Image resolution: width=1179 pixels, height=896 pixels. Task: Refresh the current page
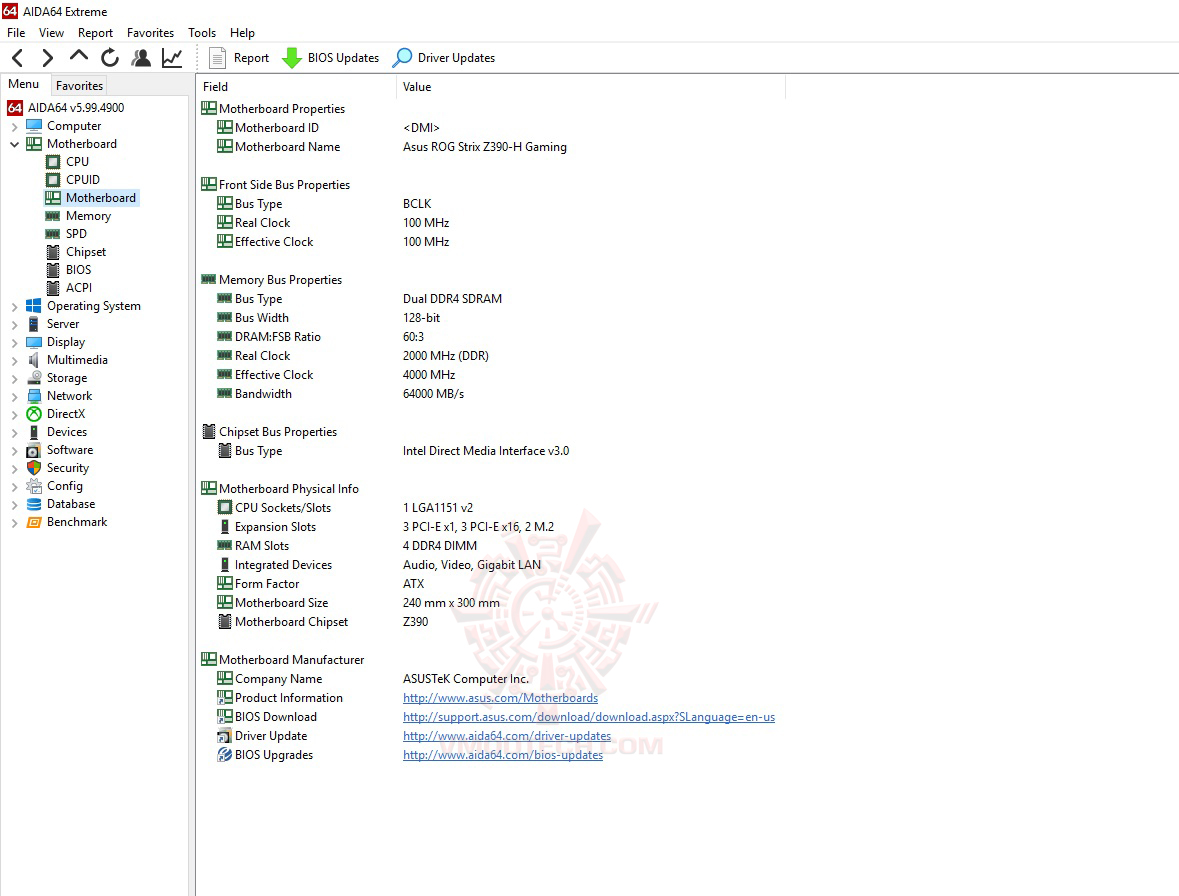point(110,58)
